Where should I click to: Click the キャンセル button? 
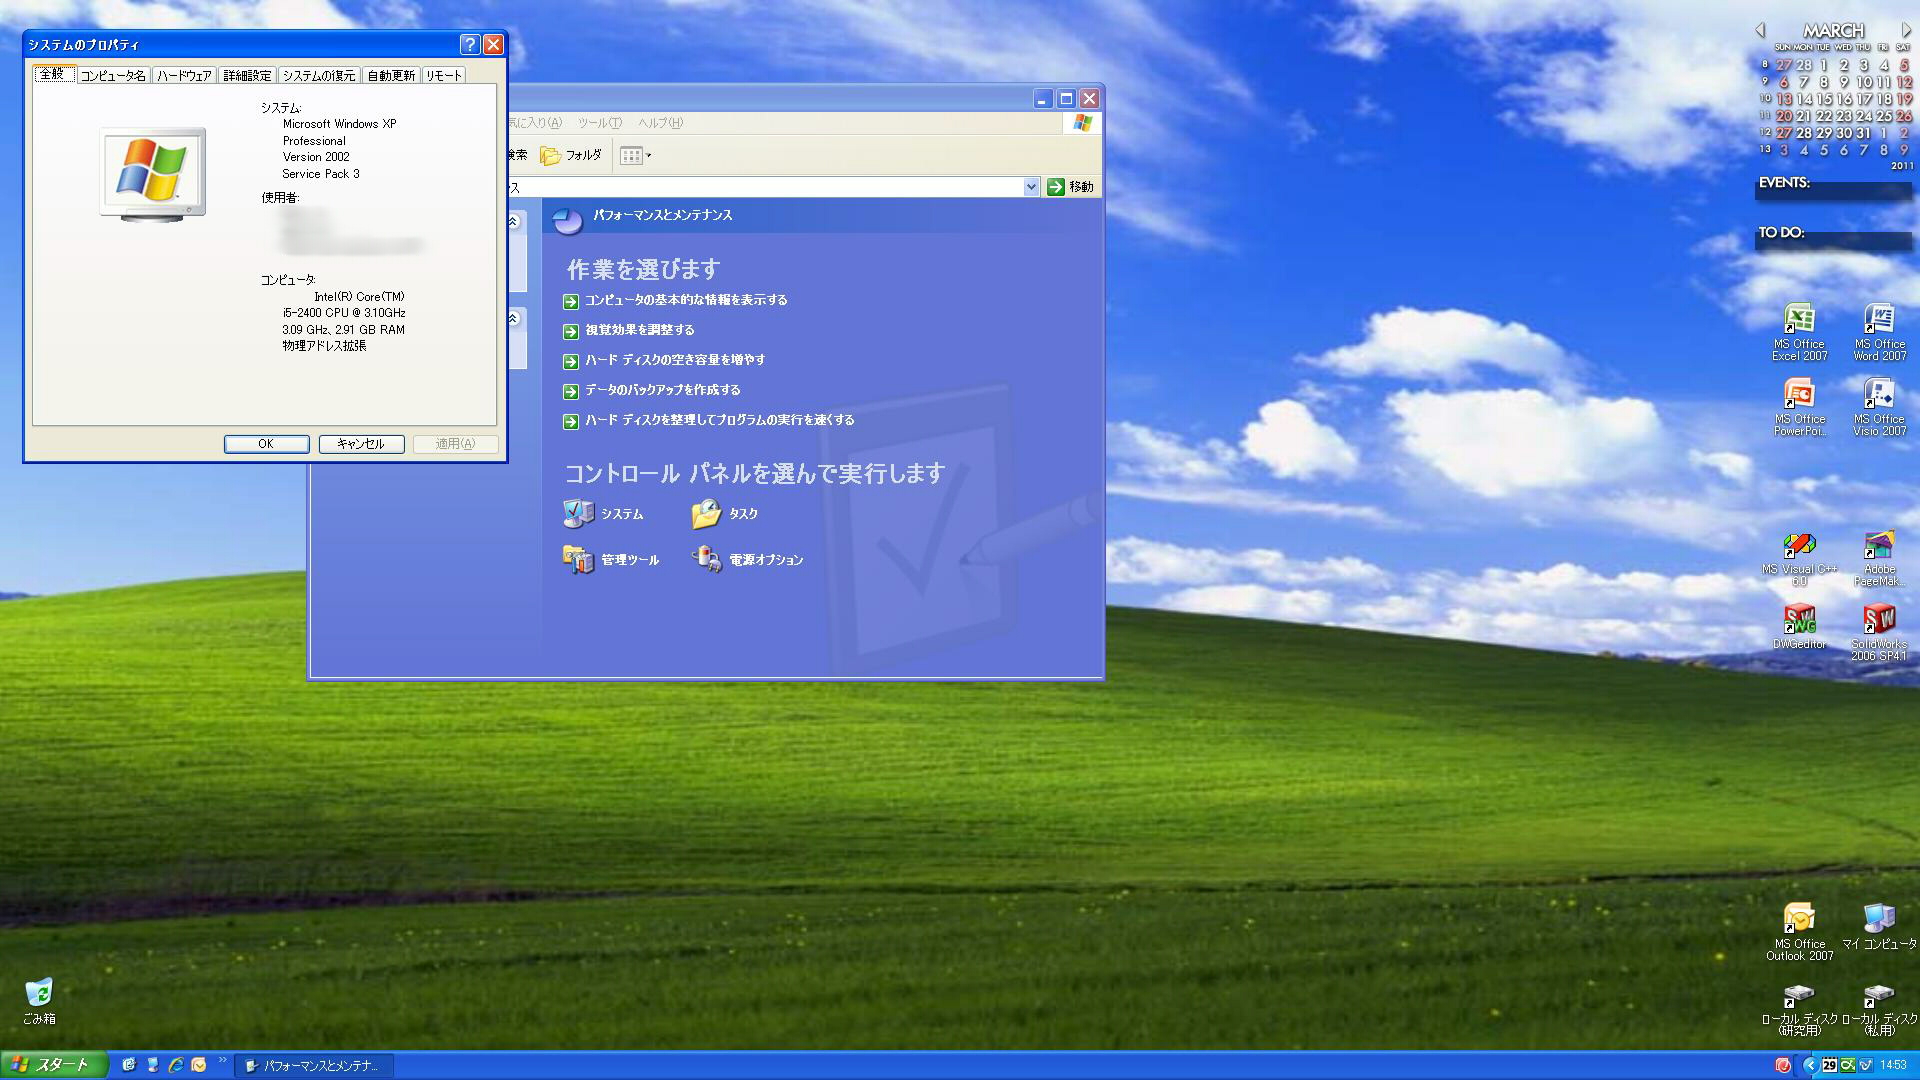[361, 444]
